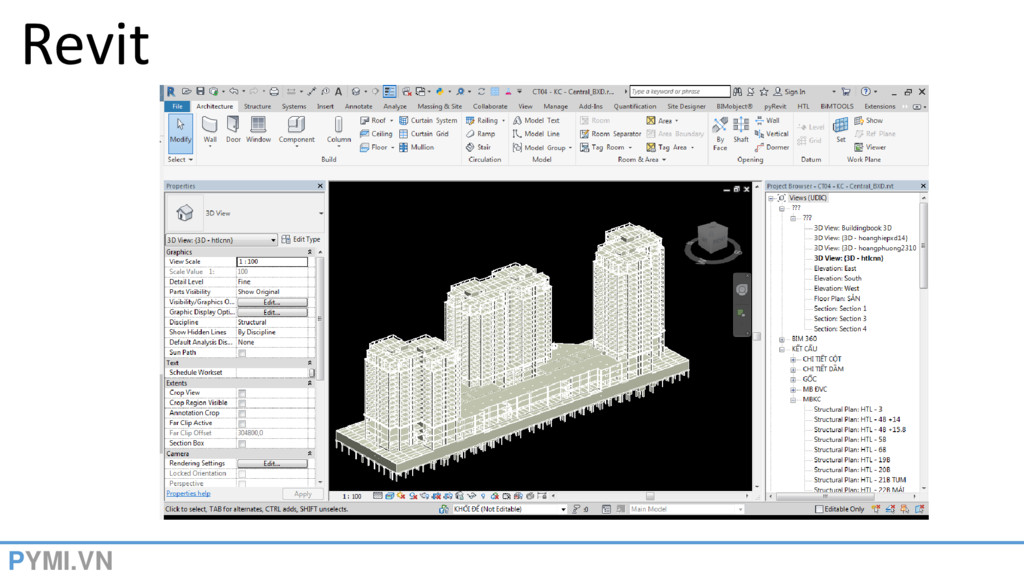Open the active workset dropdown in status bar

point(563,509)
